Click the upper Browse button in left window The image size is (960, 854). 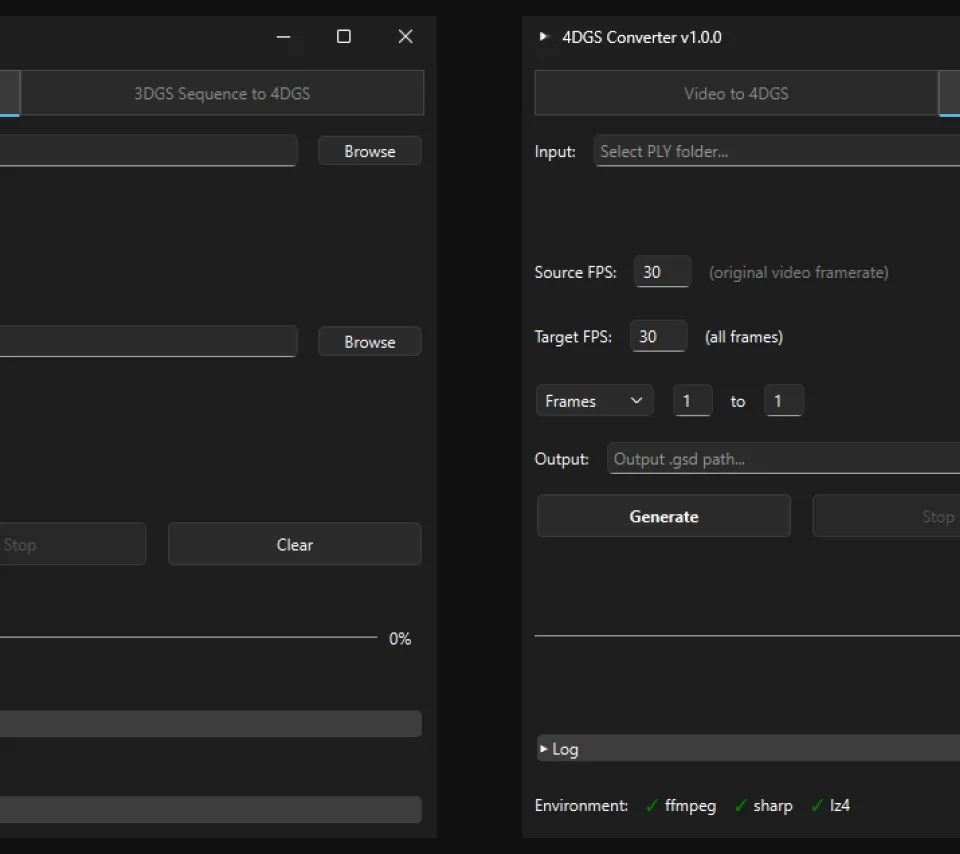(370, 151)
